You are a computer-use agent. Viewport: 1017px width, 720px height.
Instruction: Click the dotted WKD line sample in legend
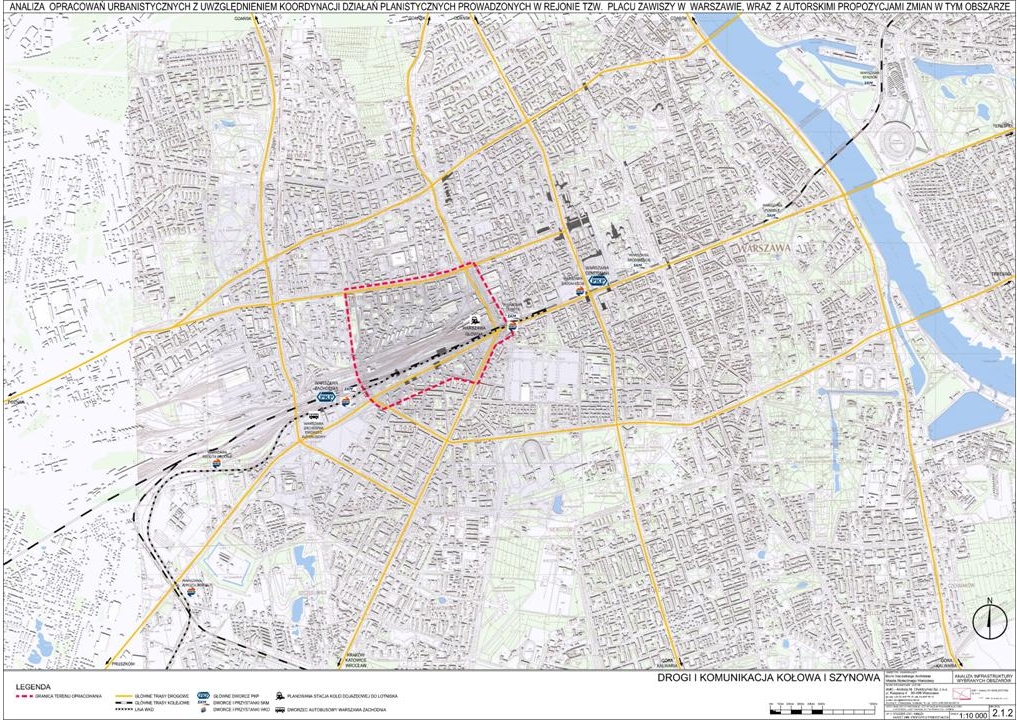coord(125,710)
